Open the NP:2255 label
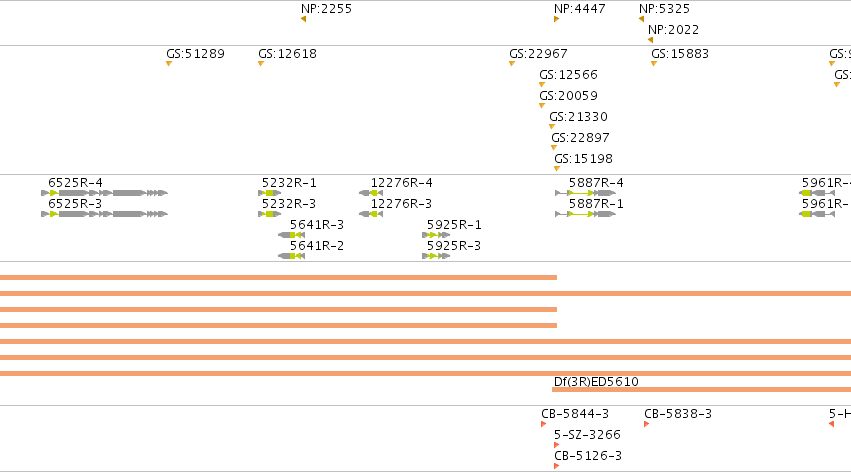This screenshot has height=472, width=851. (326, 9)
